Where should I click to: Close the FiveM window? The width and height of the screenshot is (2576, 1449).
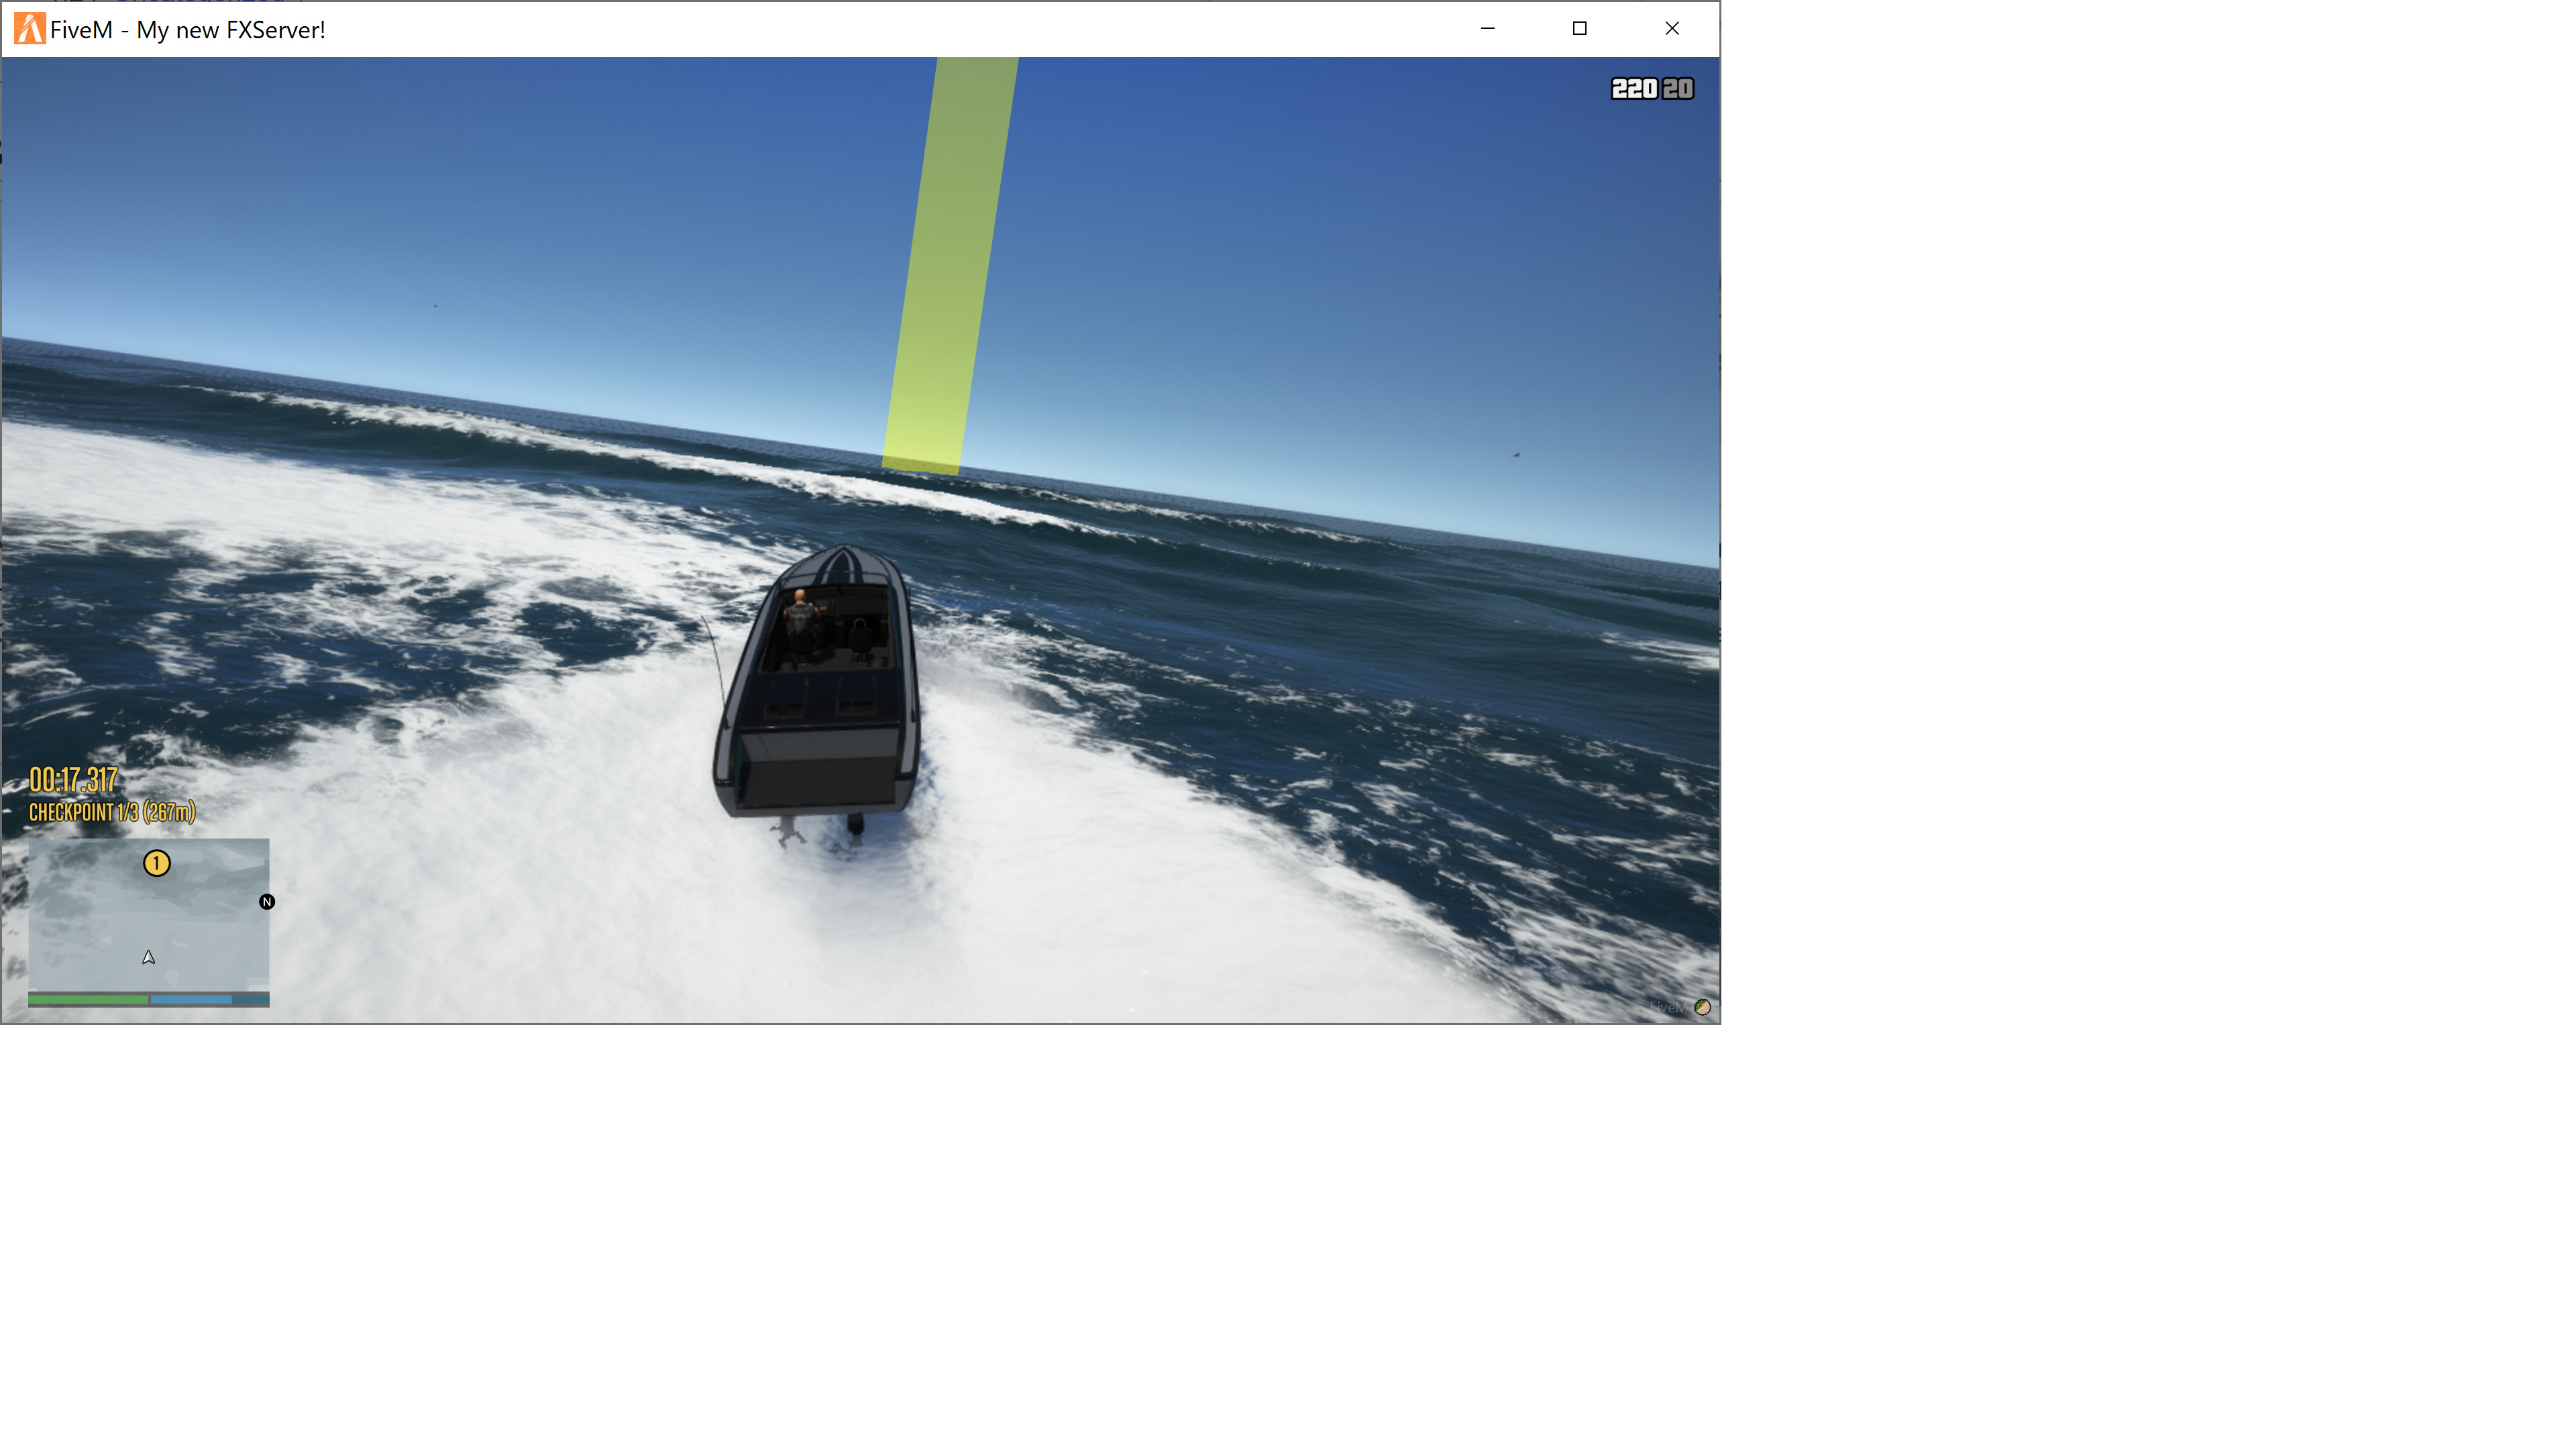1672,28
